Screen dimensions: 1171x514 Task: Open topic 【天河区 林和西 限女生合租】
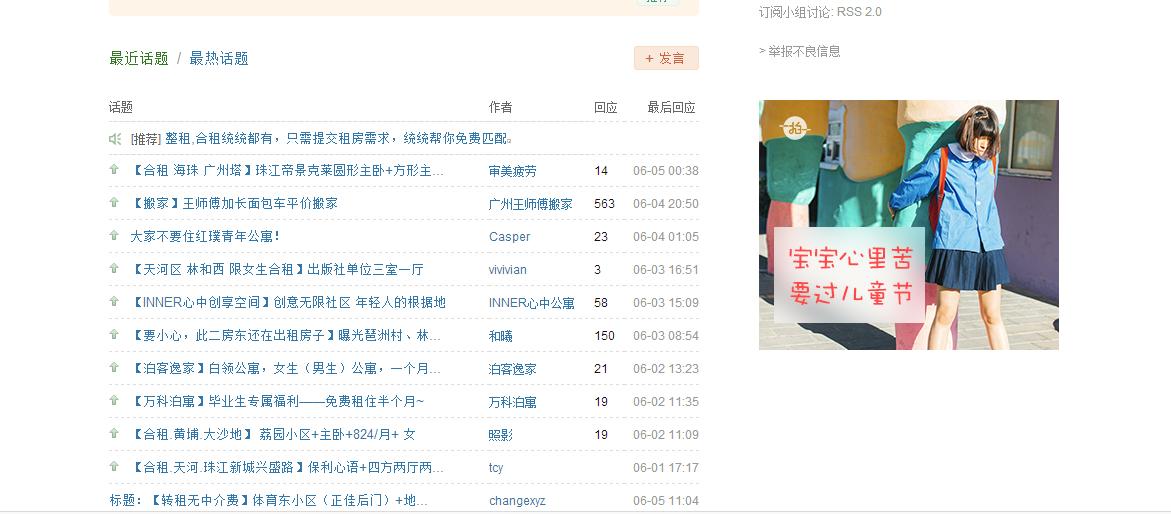pyautogui.click(x=277, y=270)
